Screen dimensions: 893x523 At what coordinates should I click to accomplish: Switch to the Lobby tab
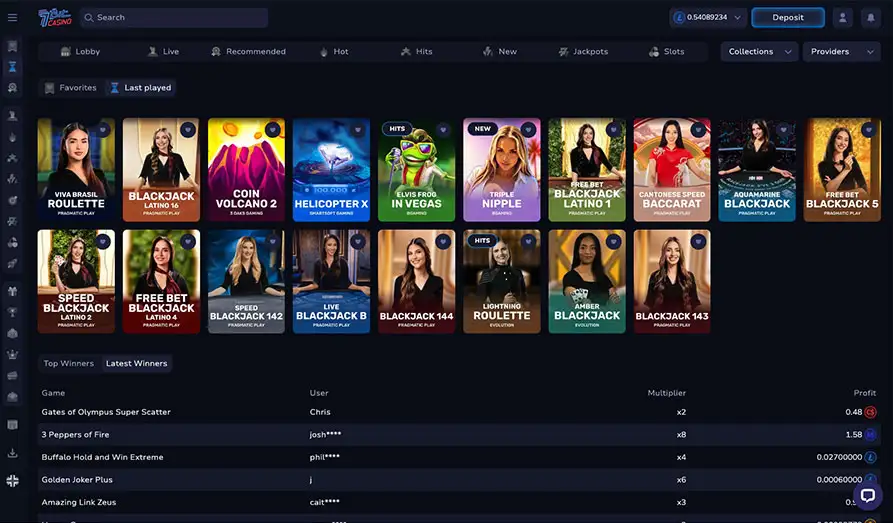(x=80, y=52)
